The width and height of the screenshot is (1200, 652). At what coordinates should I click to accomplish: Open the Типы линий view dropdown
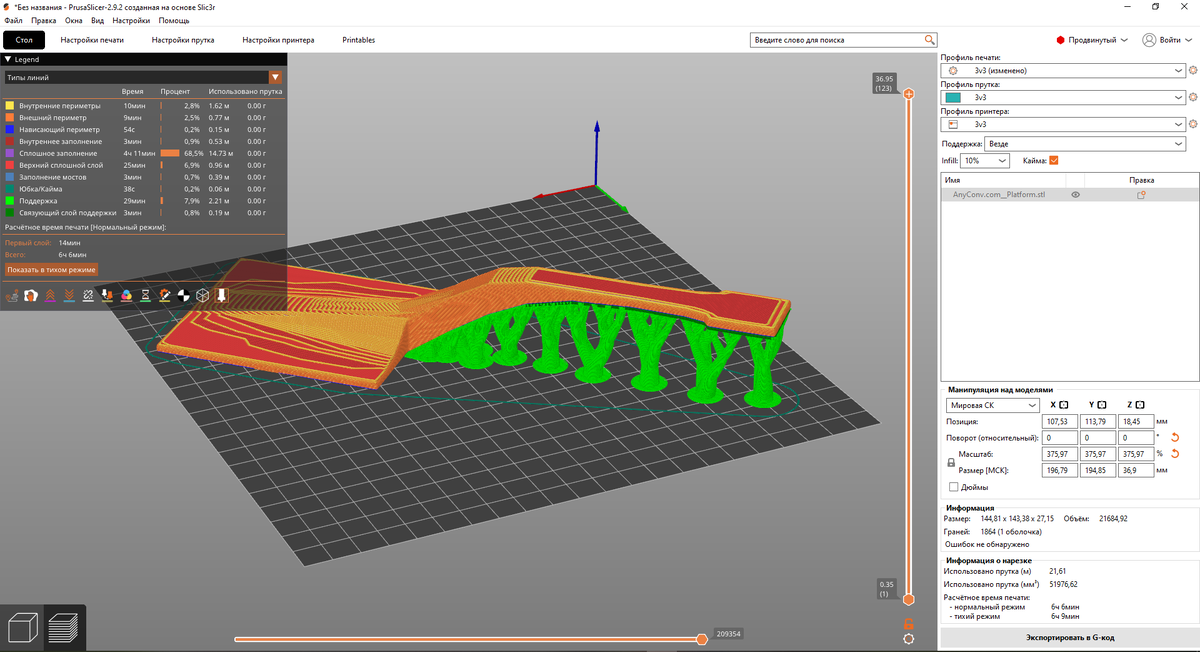pyautogui.click(x=143, y=77)
